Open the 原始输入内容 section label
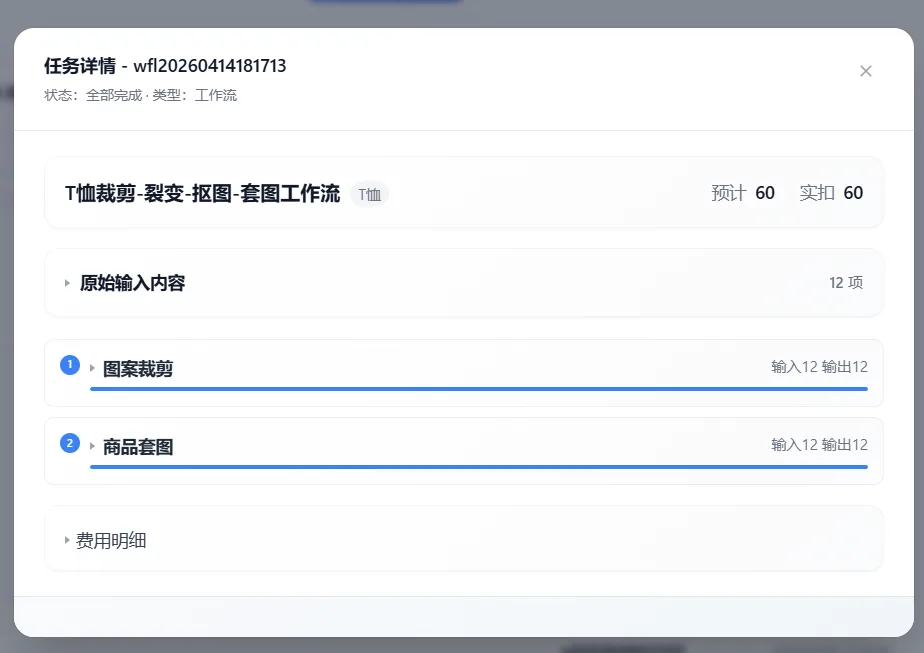 click(x=132, y=283)
